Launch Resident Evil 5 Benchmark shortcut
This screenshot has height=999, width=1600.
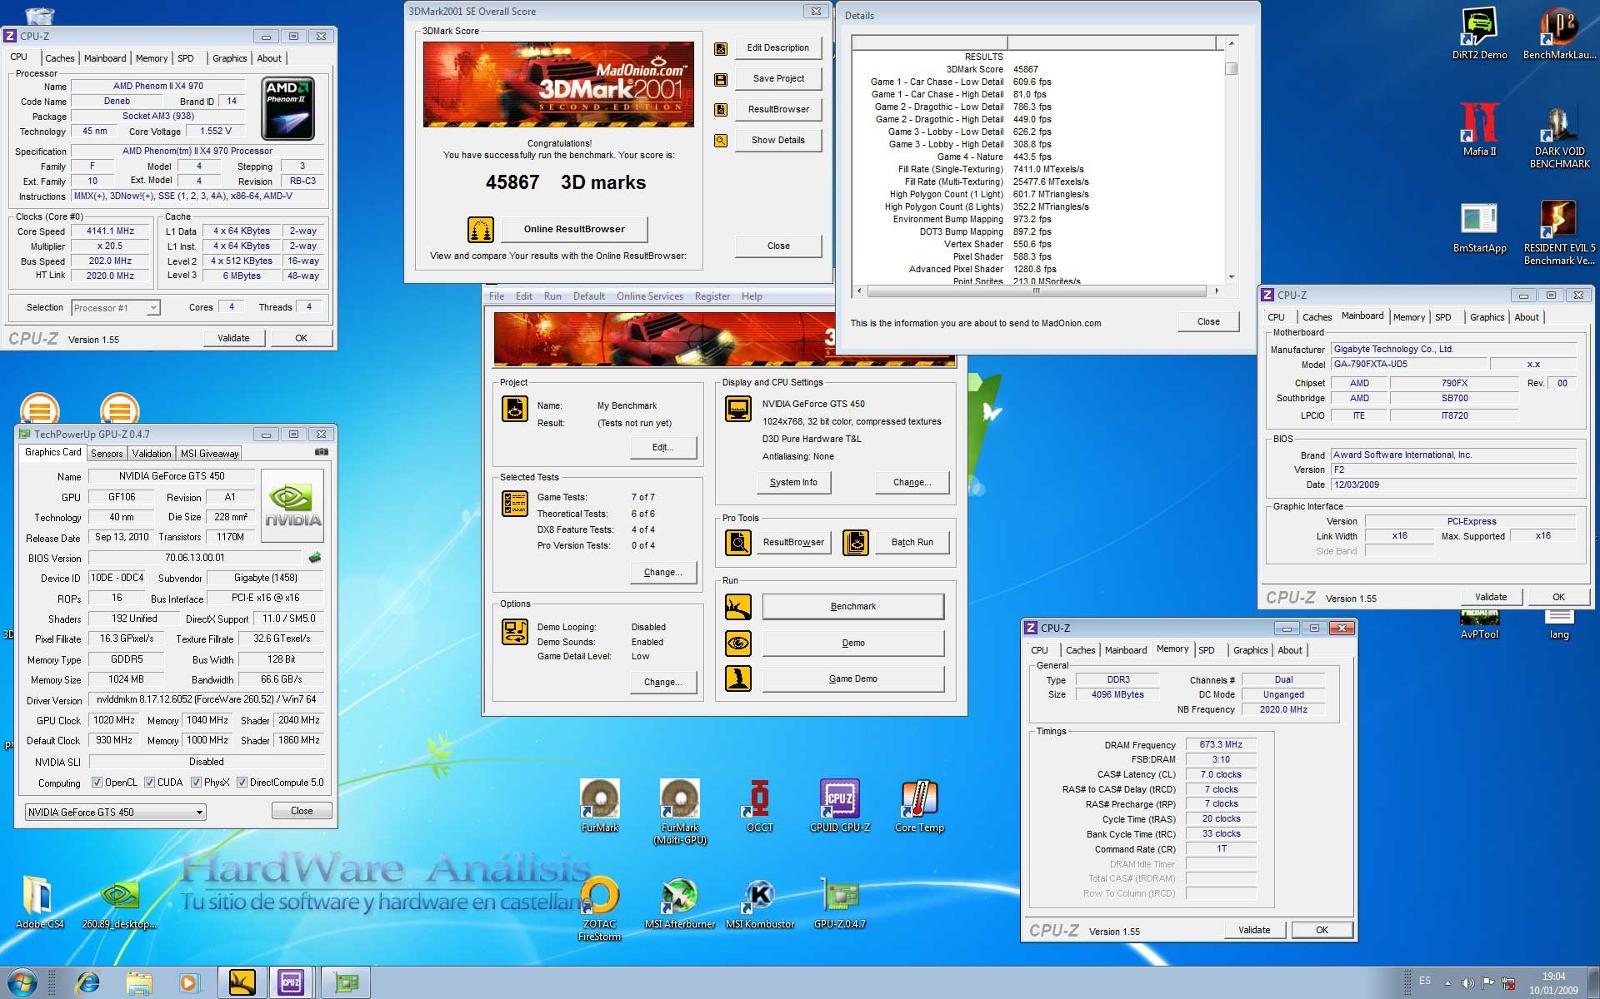point(1559,232)
